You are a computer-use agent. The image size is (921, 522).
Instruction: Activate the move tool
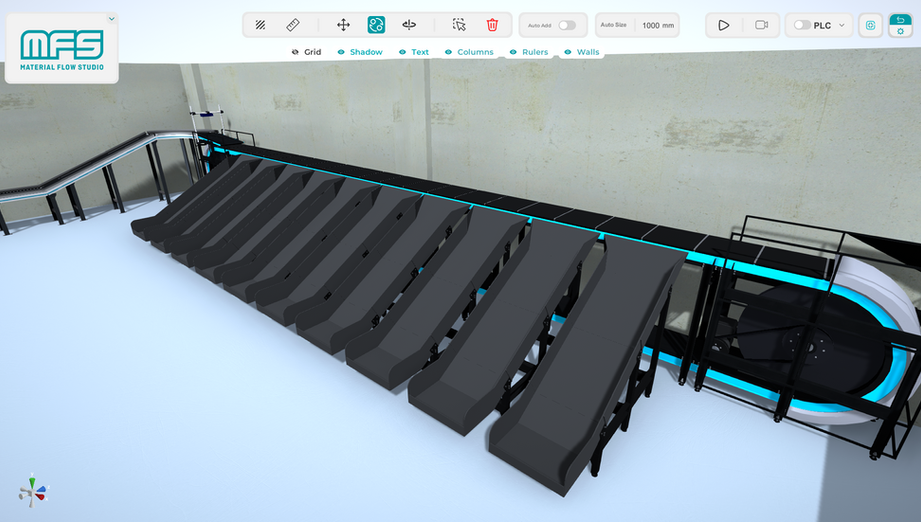tap(343, 25)
